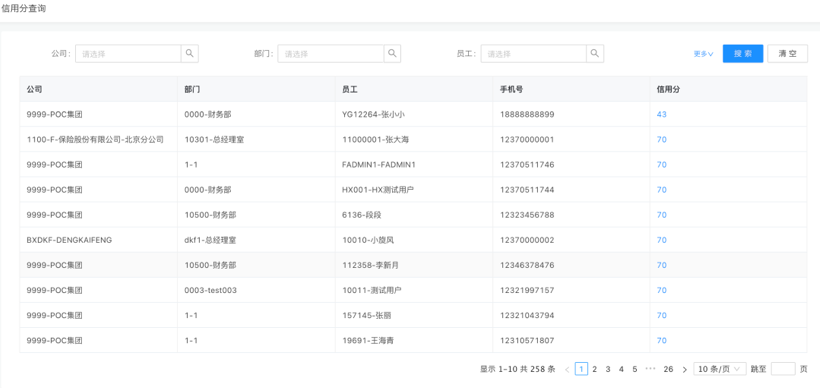This screenshot has height=388, width=820.
Task: Select page 4 in pagination
Action: [621, 369]
